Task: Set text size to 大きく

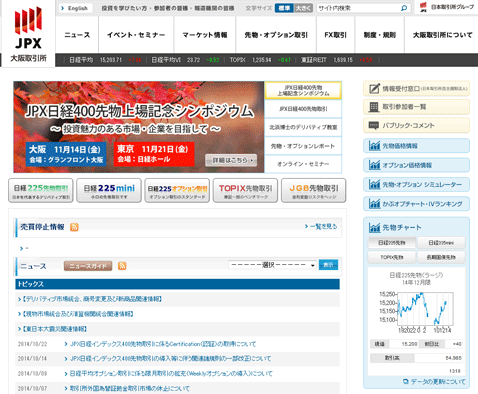Action: 303,8
